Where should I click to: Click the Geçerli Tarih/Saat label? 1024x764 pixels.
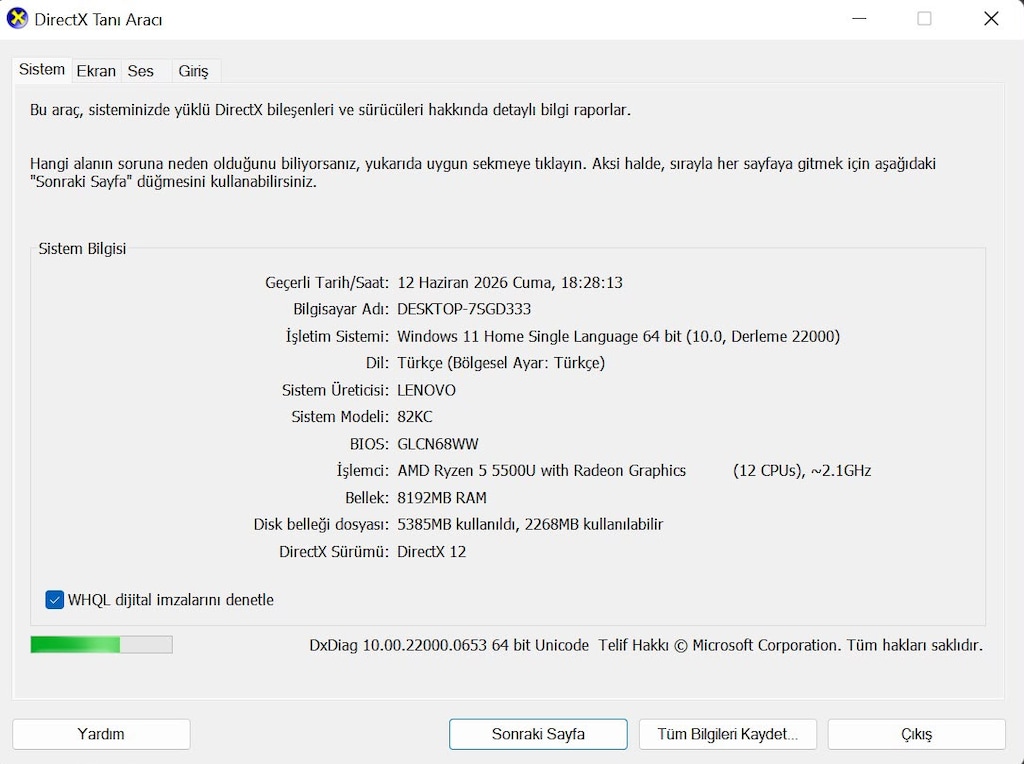coord(327,283)
